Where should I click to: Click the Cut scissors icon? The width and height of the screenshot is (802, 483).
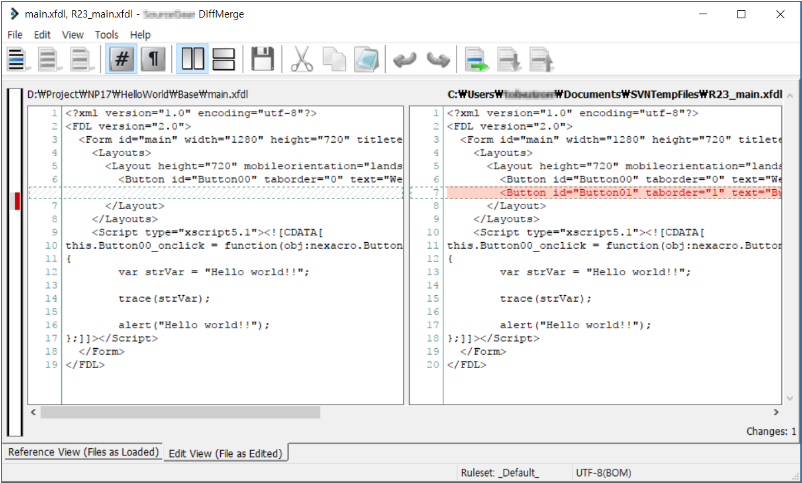point(302,60)
